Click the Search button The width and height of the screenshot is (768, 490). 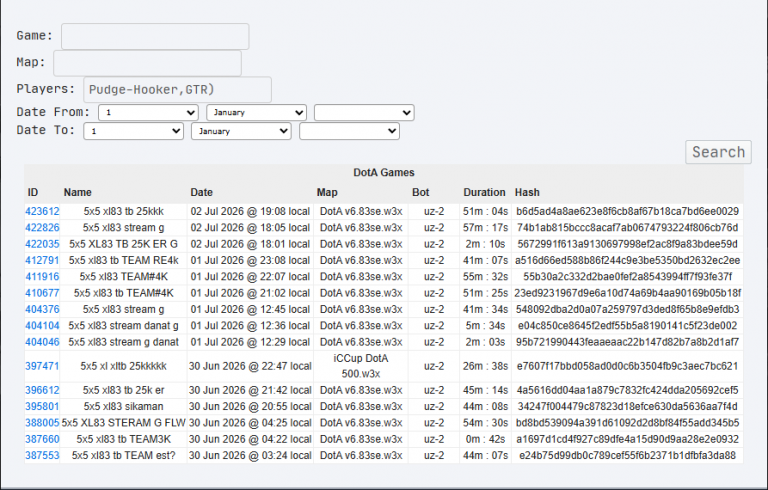pyautogui.click(x=718, y=152)
